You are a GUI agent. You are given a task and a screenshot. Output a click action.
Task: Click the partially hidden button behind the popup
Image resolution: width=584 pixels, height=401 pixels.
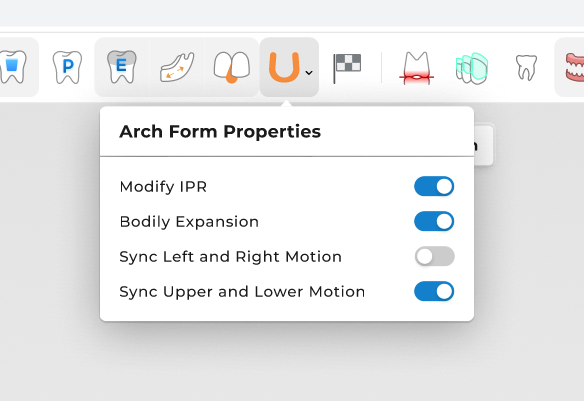pos(484,145)
